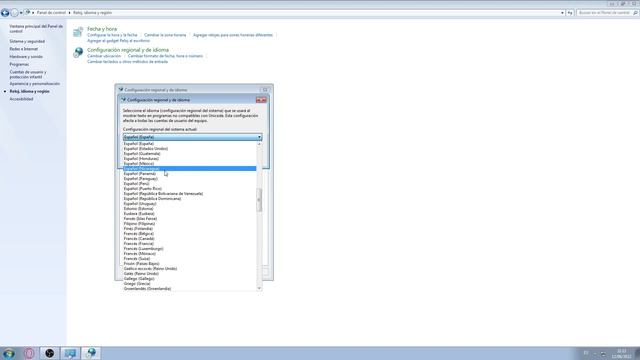
Task: Open Sistema y seguridad in sidebar
Action: click(27, 41)
